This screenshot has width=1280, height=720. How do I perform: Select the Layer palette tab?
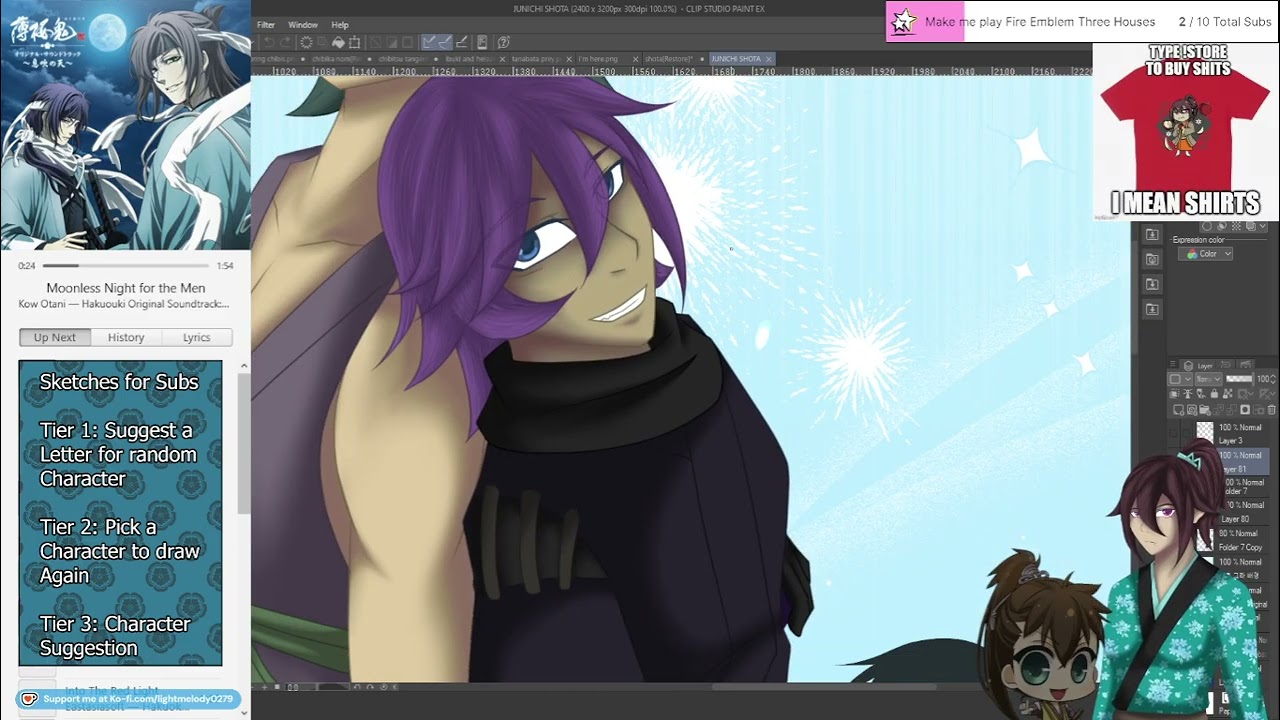[1198, 366]
